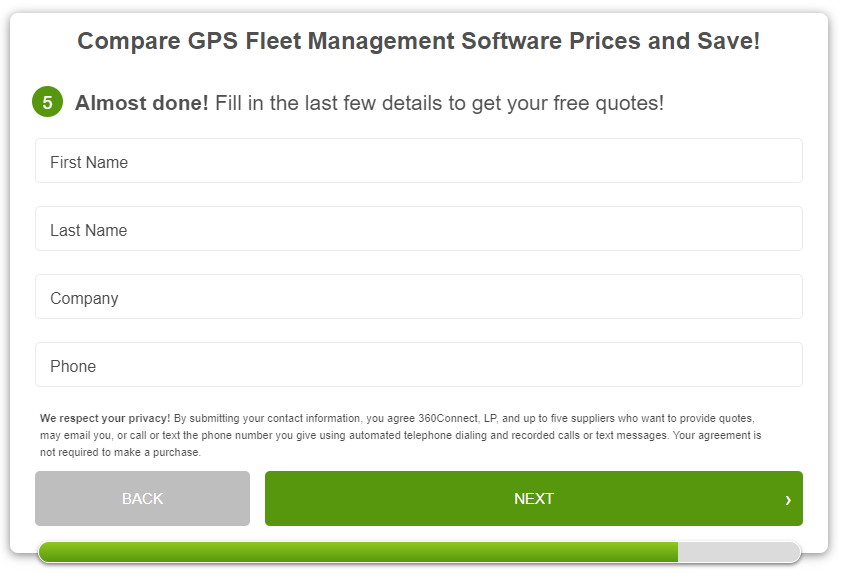Click the bold "We respect your privacy!" text

105,418
